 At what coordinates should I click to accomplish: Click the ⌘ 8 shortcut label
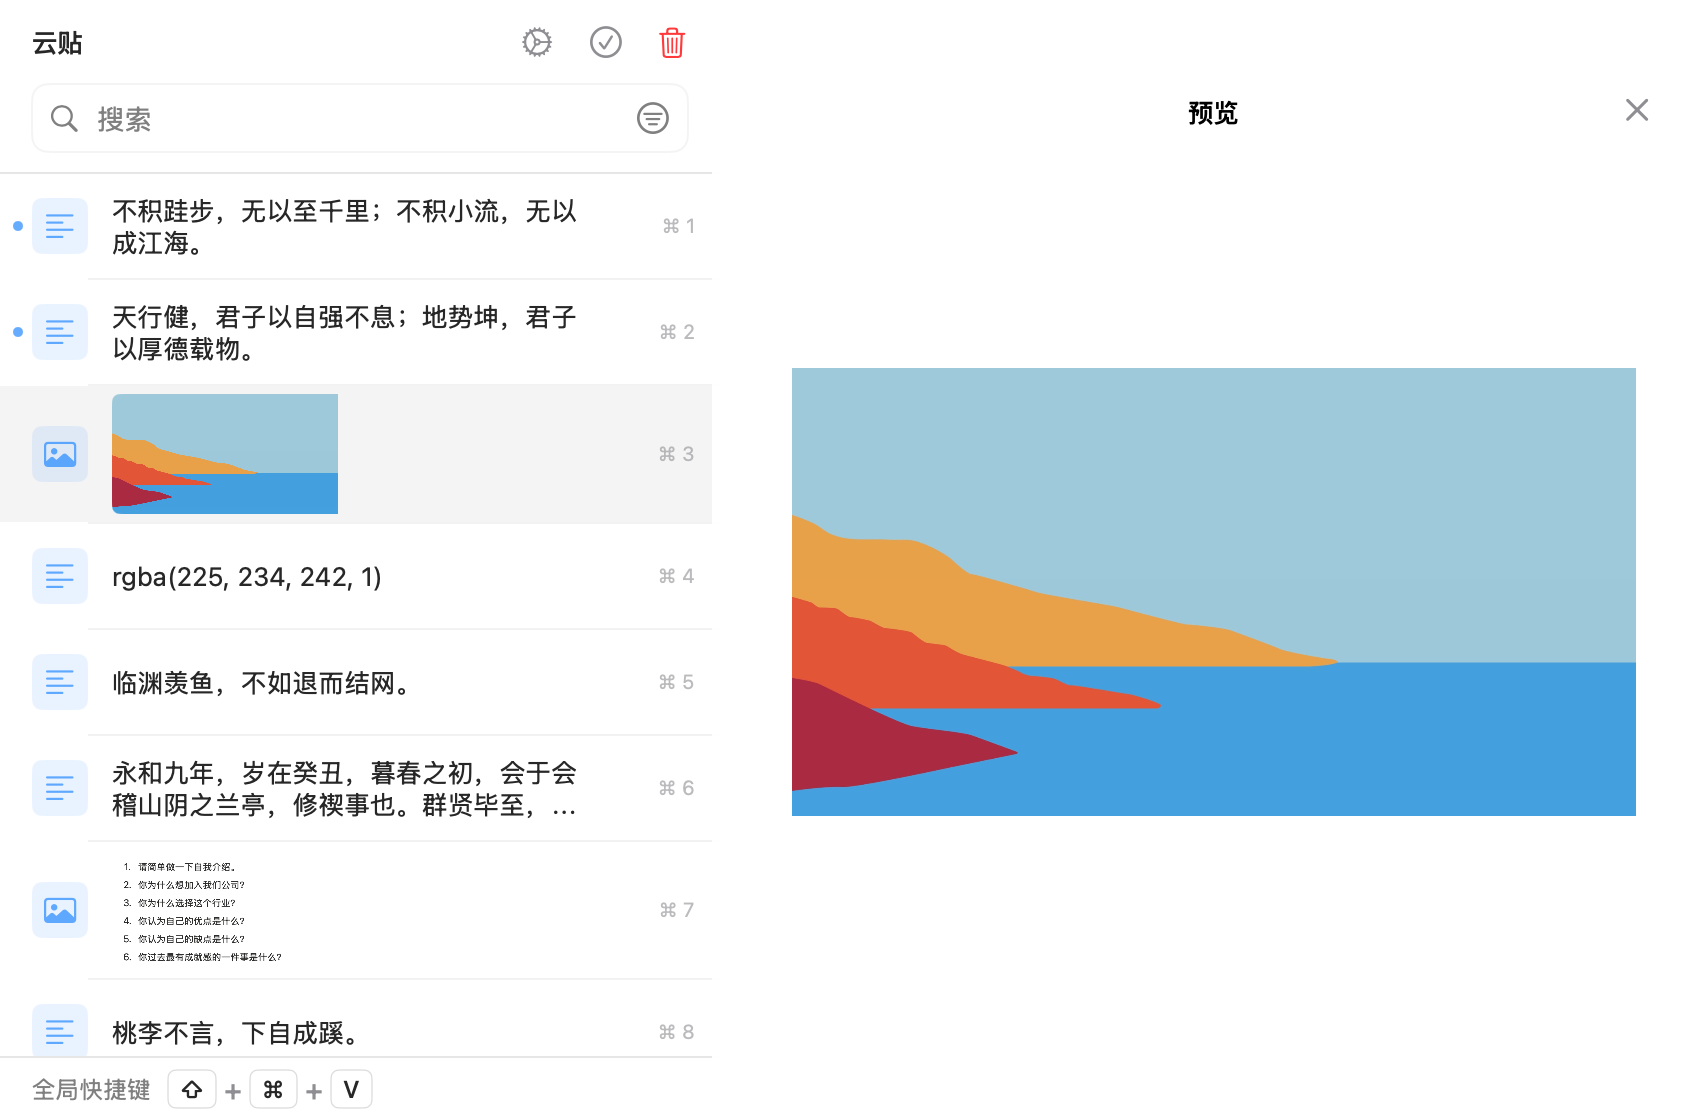(x=677, y=1032)
